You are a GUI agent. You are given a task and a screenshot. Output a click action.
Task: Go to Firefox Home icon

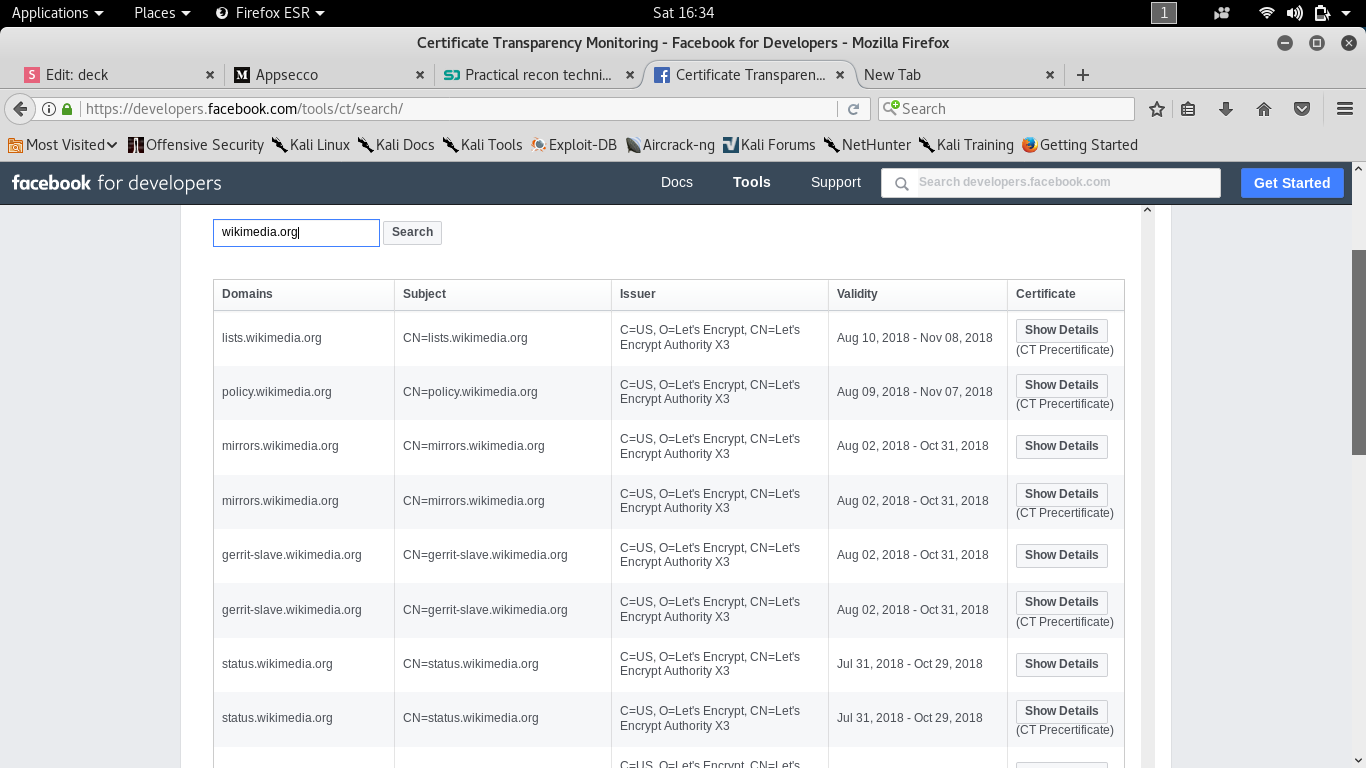tap(1264, 109)
